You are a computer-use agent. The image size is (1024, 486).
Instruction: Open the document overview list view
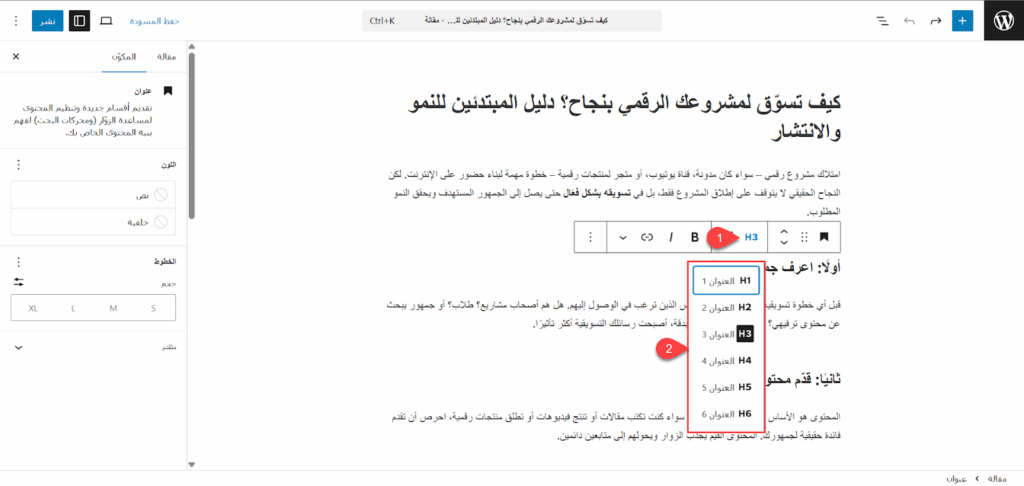(x=882, y=21)
